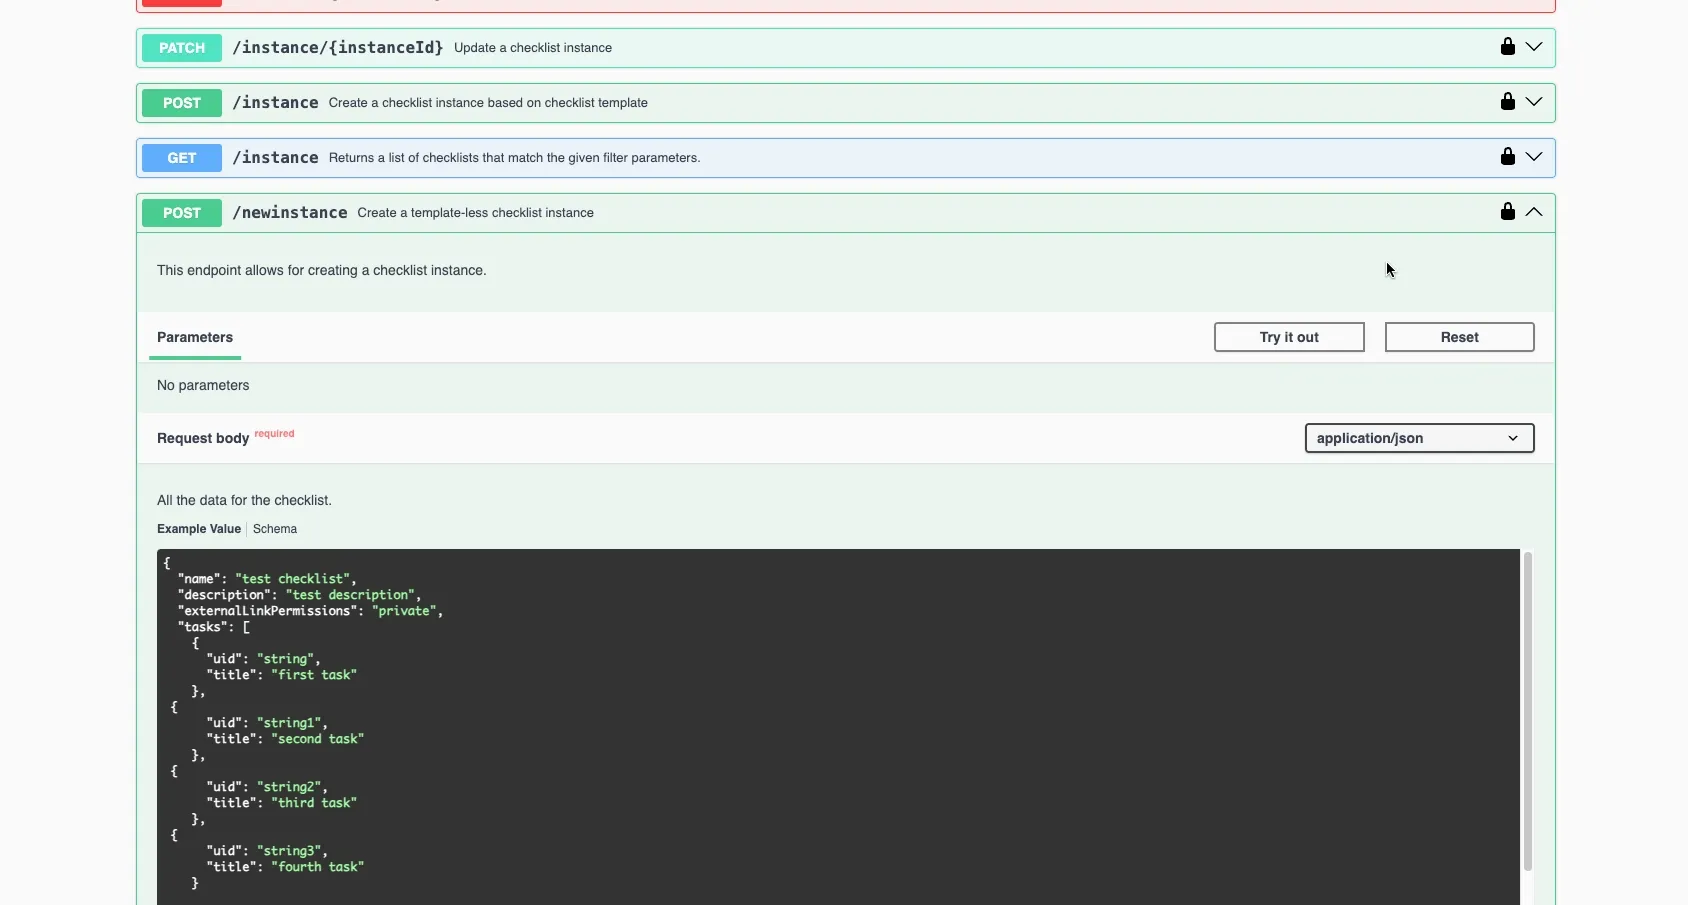Click "Returns a list of checklists" description
1688x905 pixels.
click(x=514, y=158)
